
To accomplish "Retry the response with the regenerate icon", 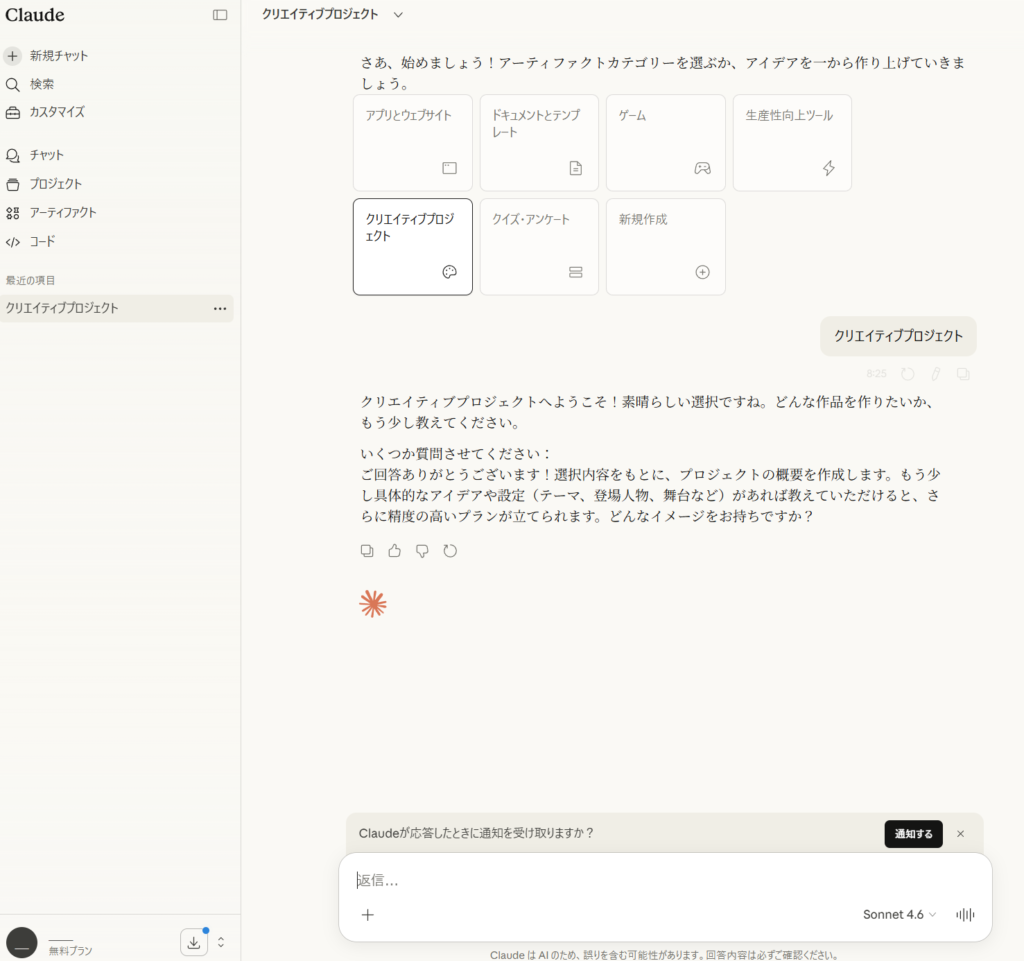I will (x=450, y=550).
